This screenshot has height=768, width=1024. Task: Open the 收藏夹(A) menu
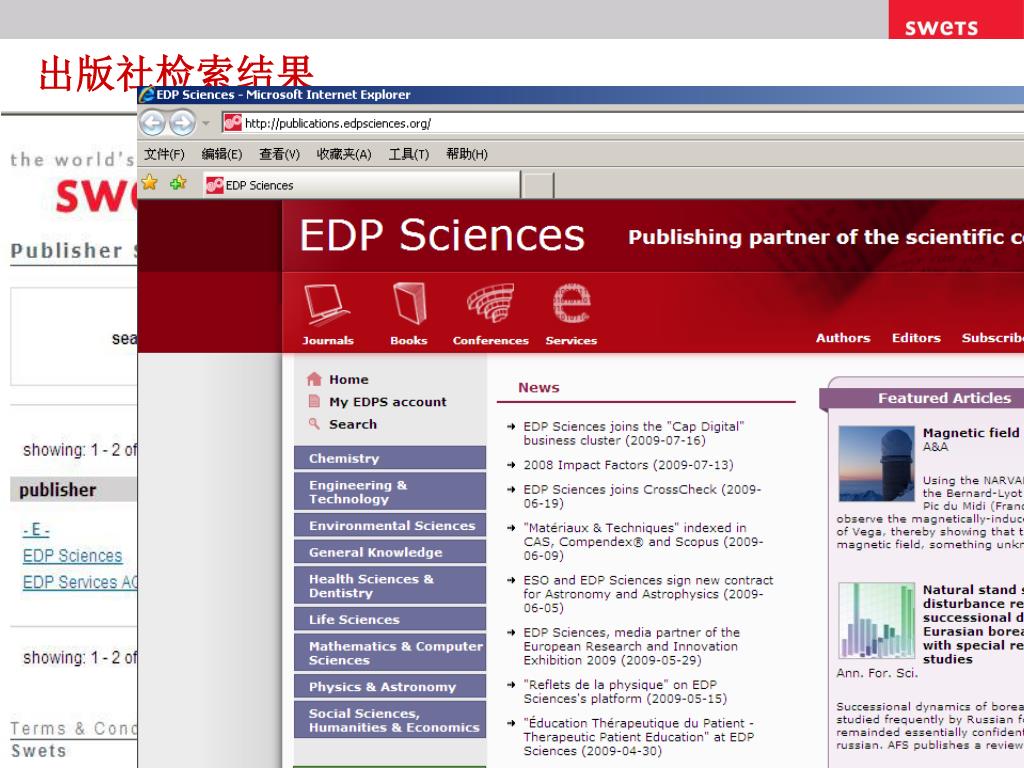tap(344, 154)
